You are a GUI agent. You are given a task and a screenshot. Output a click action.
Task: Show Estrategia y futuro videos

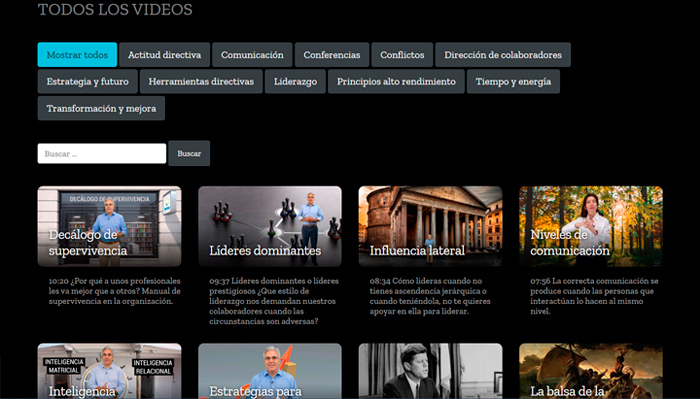click(88, 82)
